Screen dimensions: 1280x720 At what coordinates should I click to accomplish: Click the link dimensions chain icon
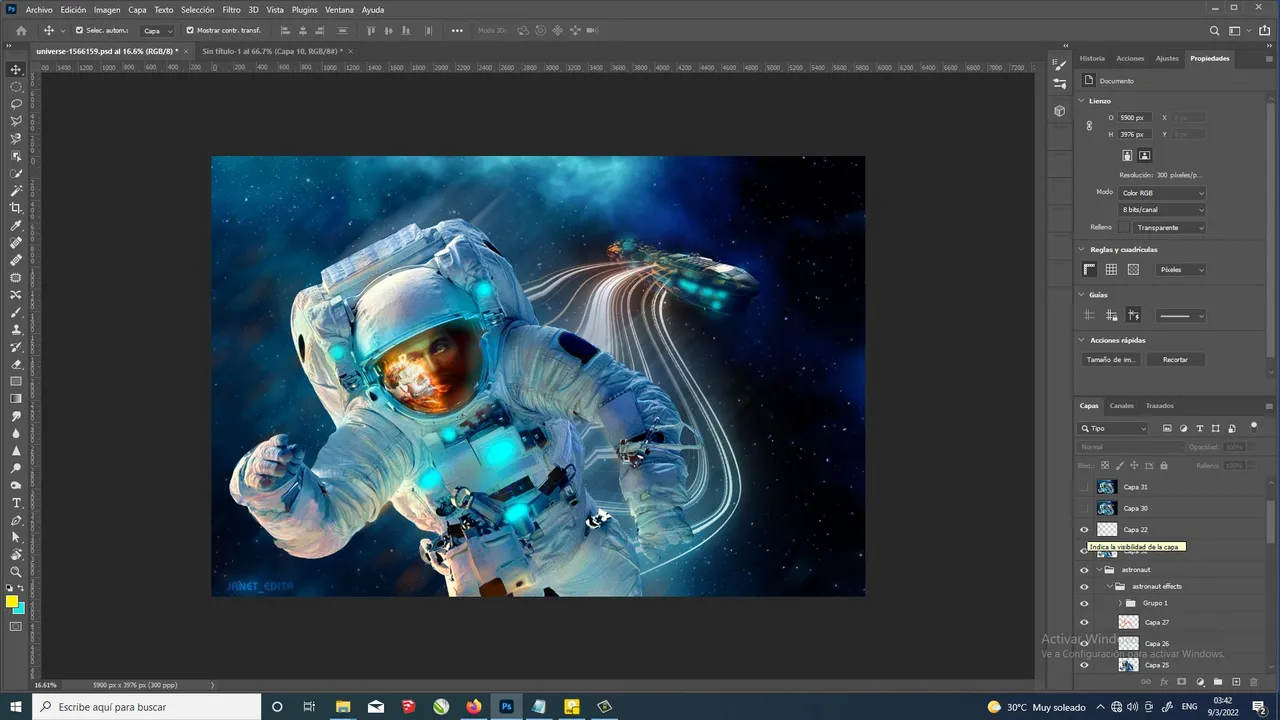tap(1089, 126)
